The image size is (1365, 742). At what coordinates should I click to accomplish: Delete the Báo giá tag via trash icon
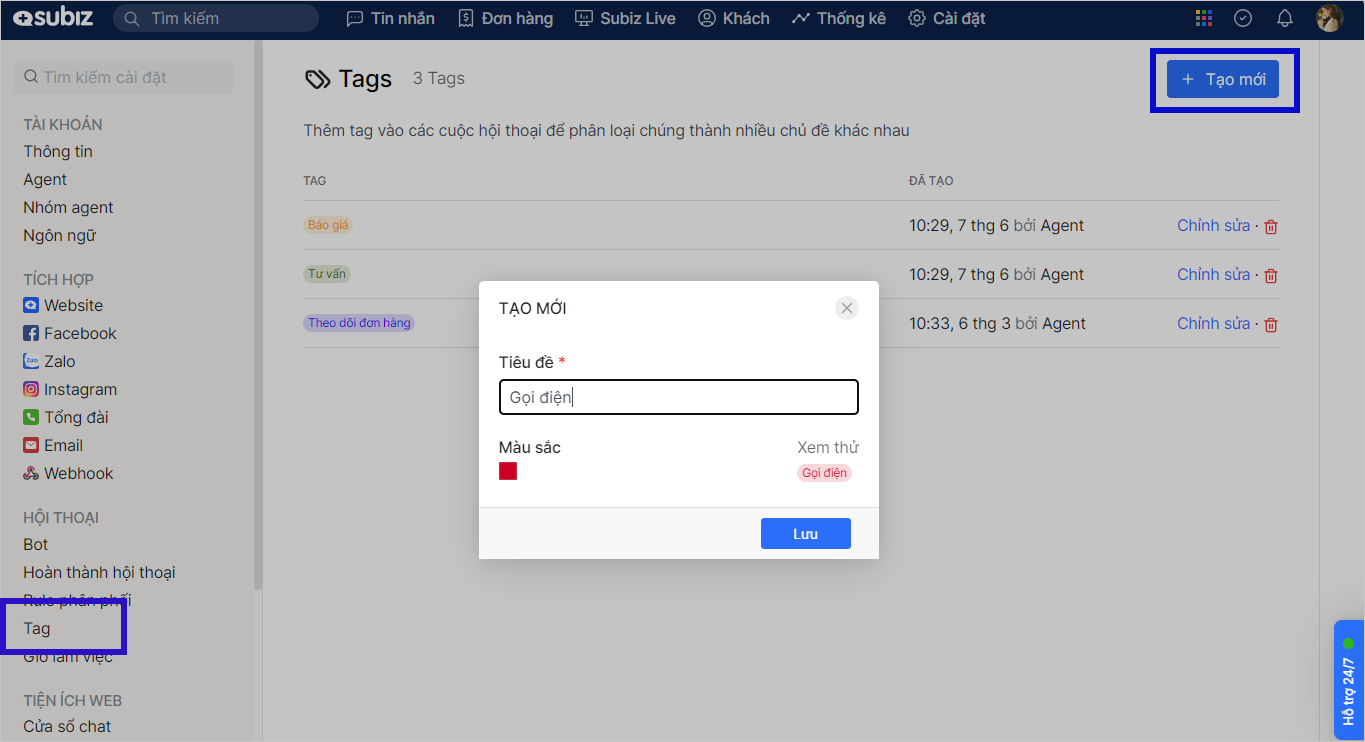point(1271,227)
